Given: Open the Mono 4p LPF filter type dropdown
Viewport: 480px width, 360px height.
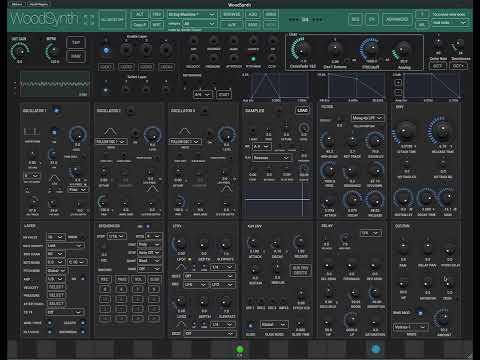Looking at the screenshot, I should 368,118.
